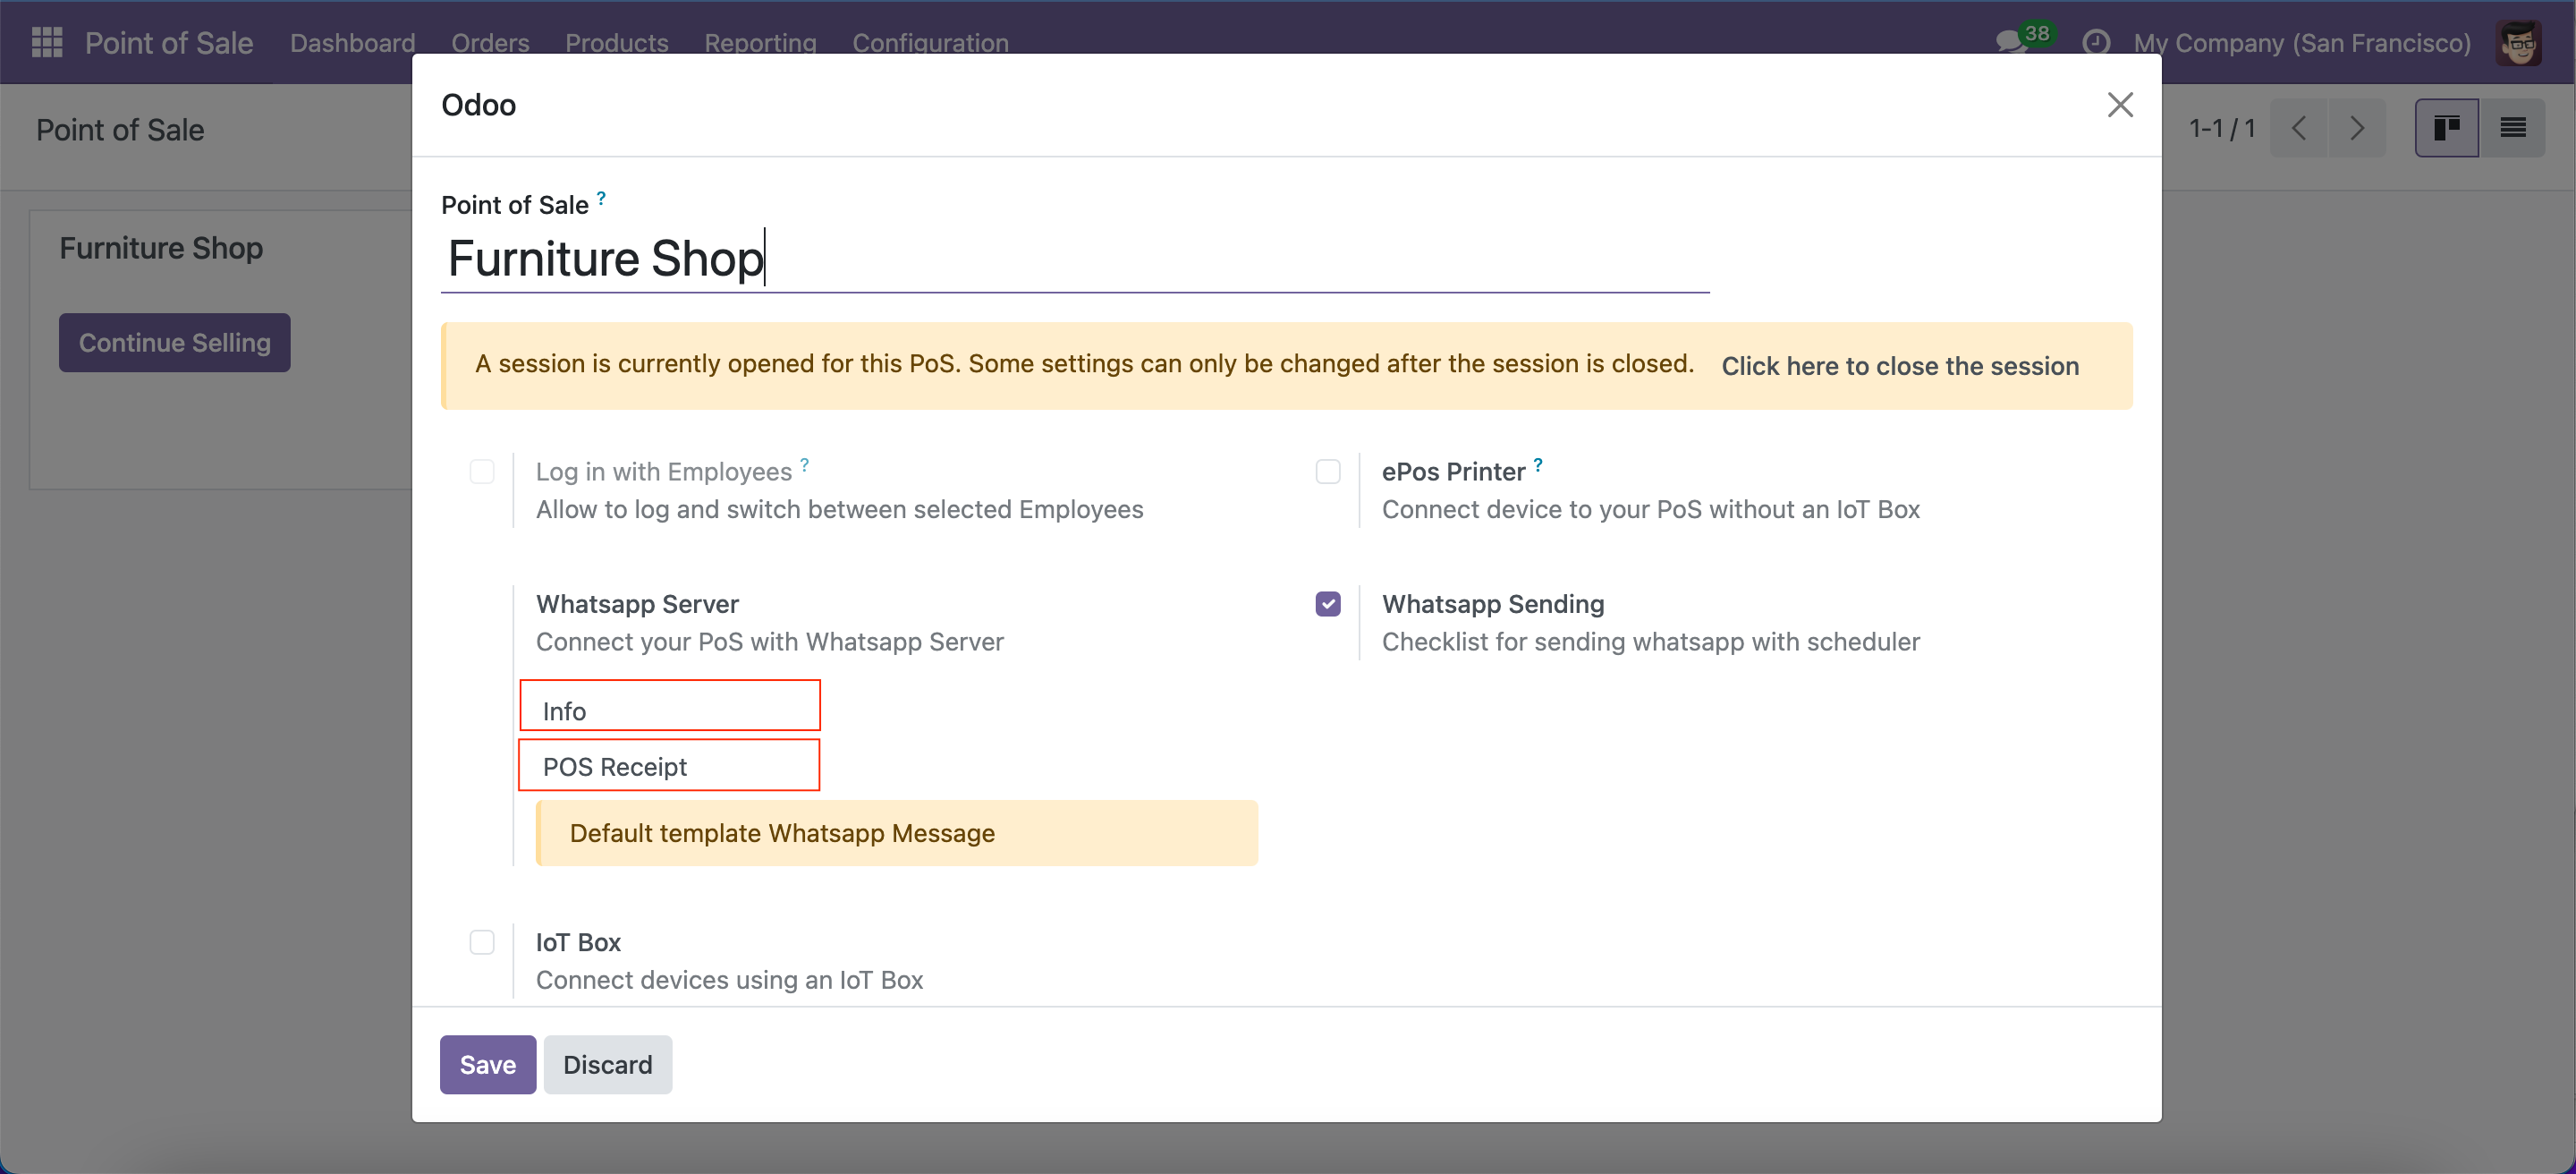The image size is (2576, 1174).
Task: Click help tooltip next to ePos Printer
Action: (1538, 464)
